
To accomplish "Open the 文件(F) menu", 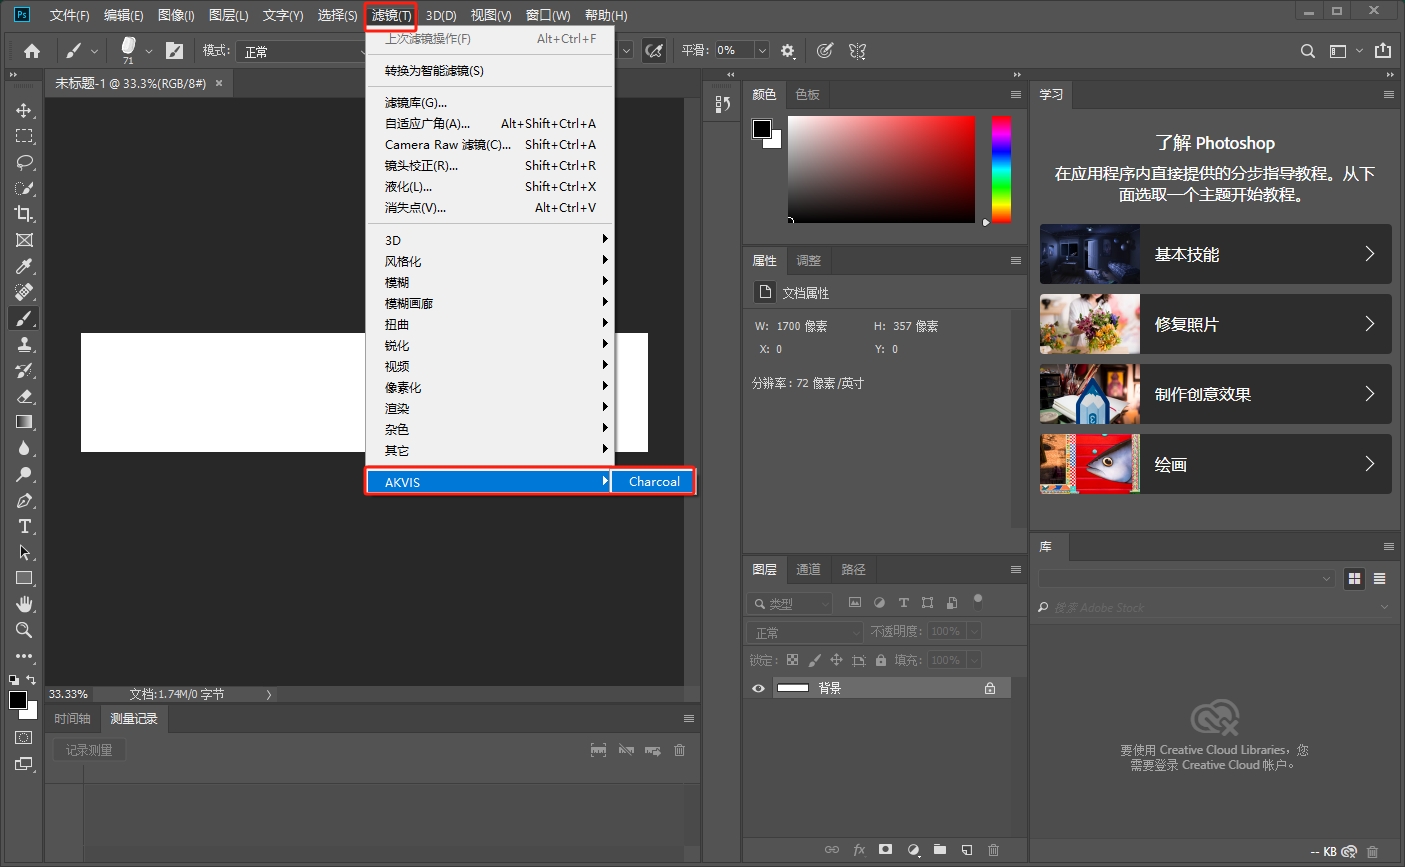I will point(69,15).
